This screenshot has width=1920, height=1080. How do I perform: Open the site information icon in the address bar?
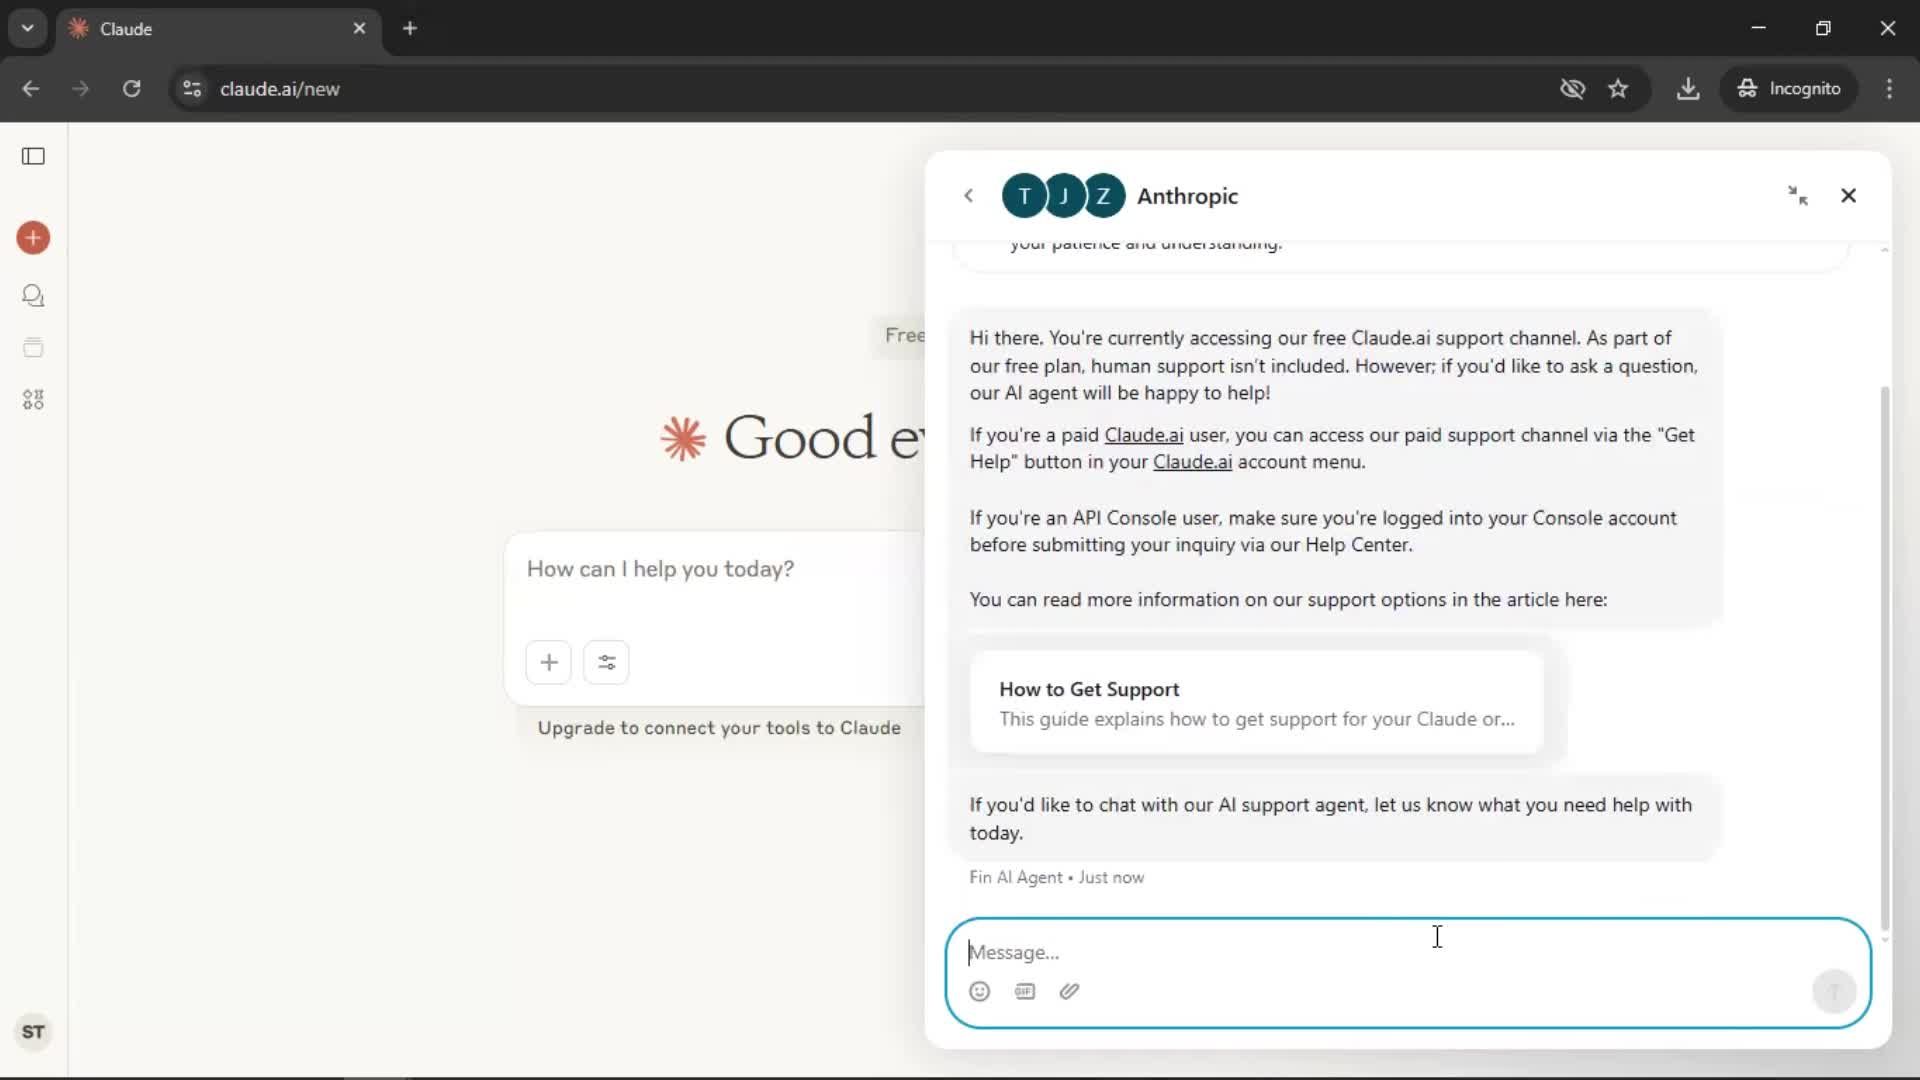[x=192, y=89]
